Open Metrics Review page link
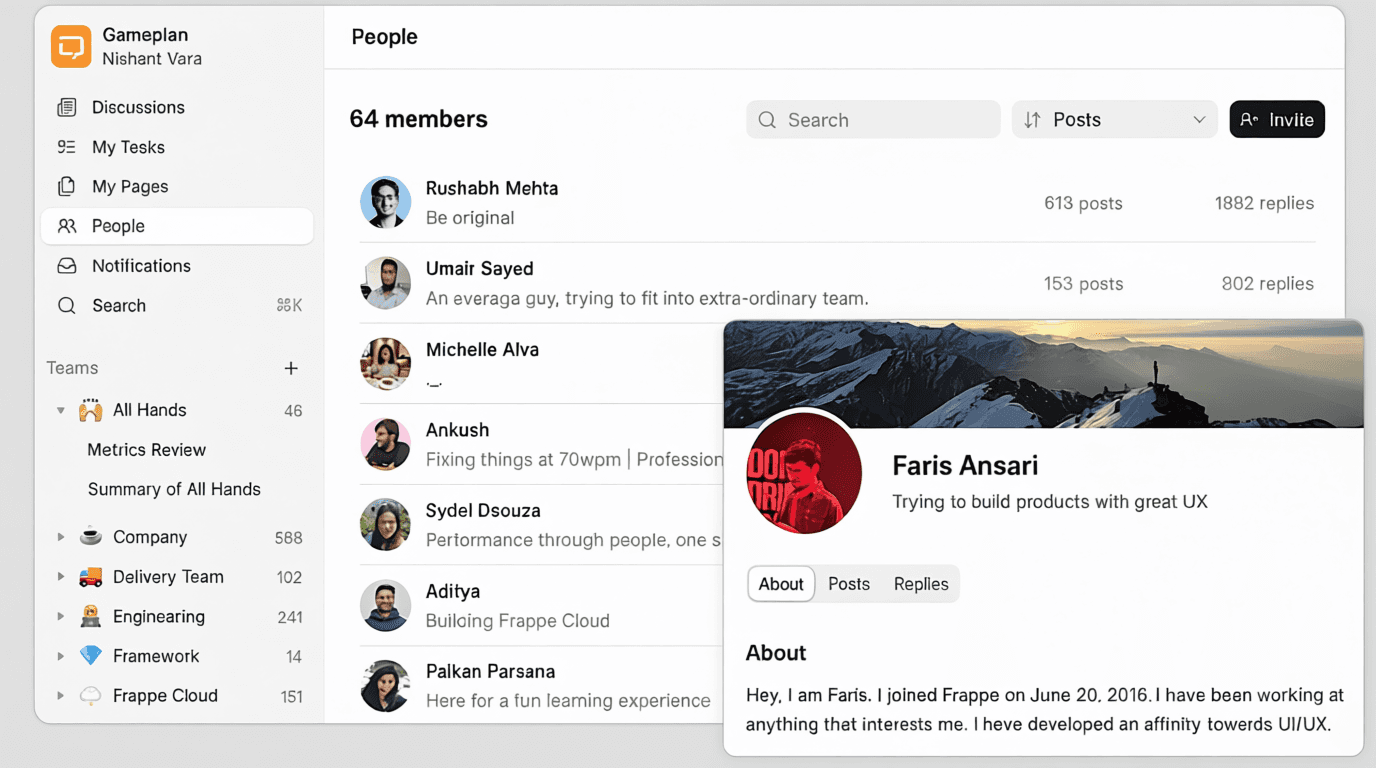 pos(146,450)
